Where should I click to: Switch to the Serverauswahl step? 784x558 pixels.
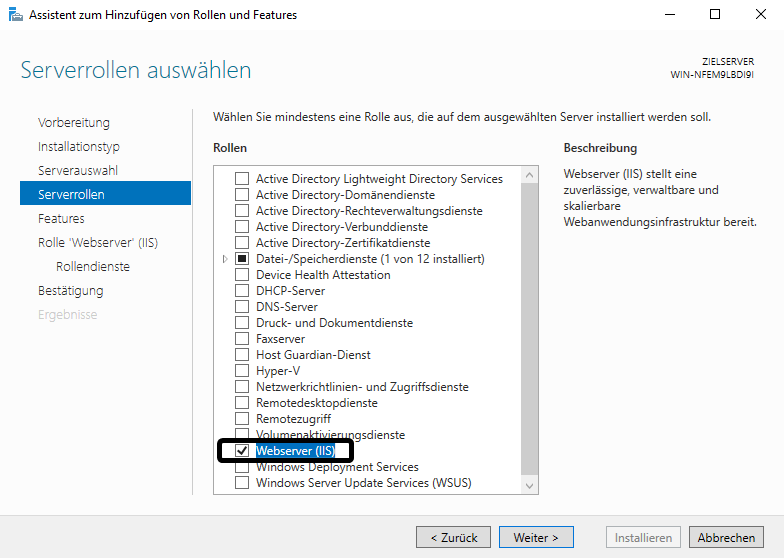pos(78,170)
